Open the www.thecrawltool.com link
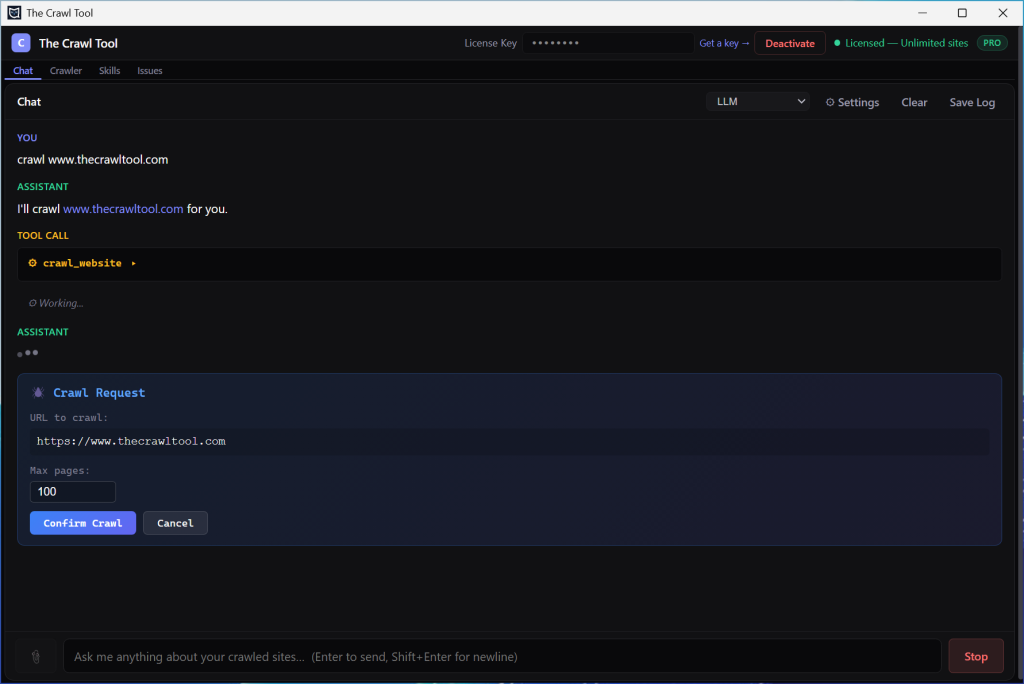1024x684 pixels. pos(123,209)
